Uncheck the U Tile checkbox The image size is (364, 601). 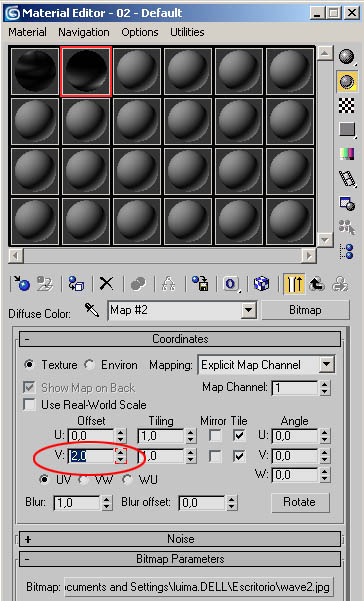(239, 435)
